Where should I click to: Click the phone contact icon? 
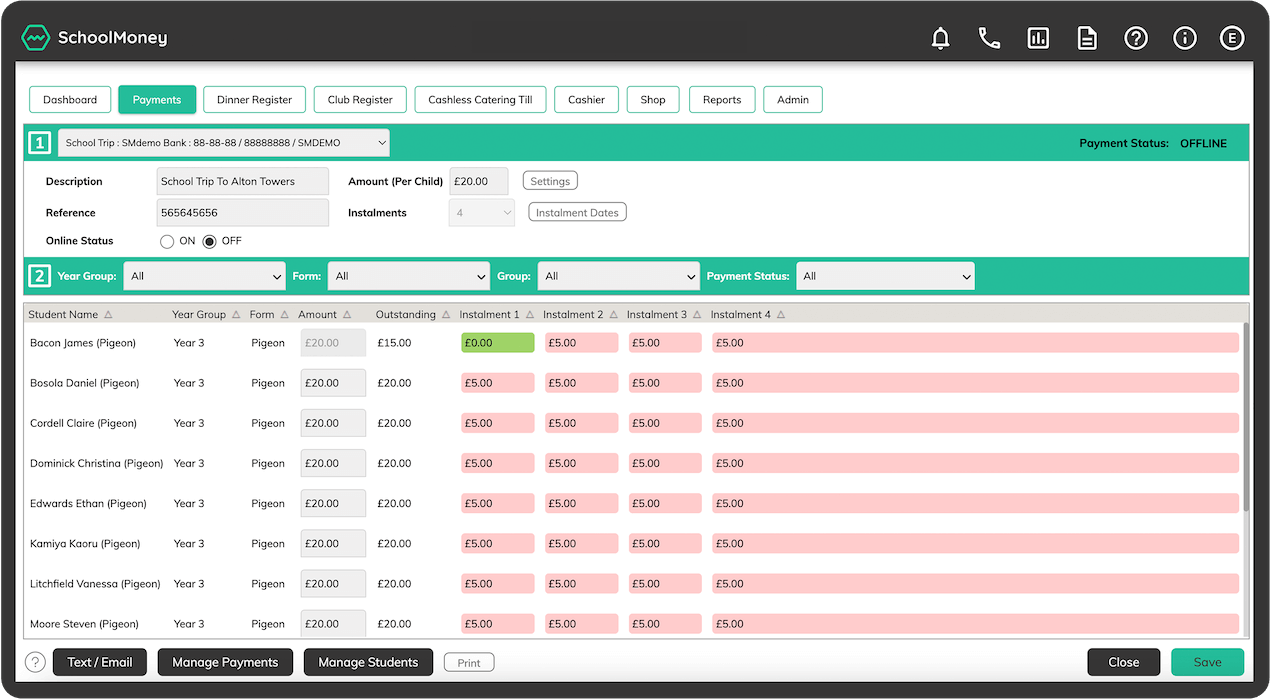tap(989, 38)
